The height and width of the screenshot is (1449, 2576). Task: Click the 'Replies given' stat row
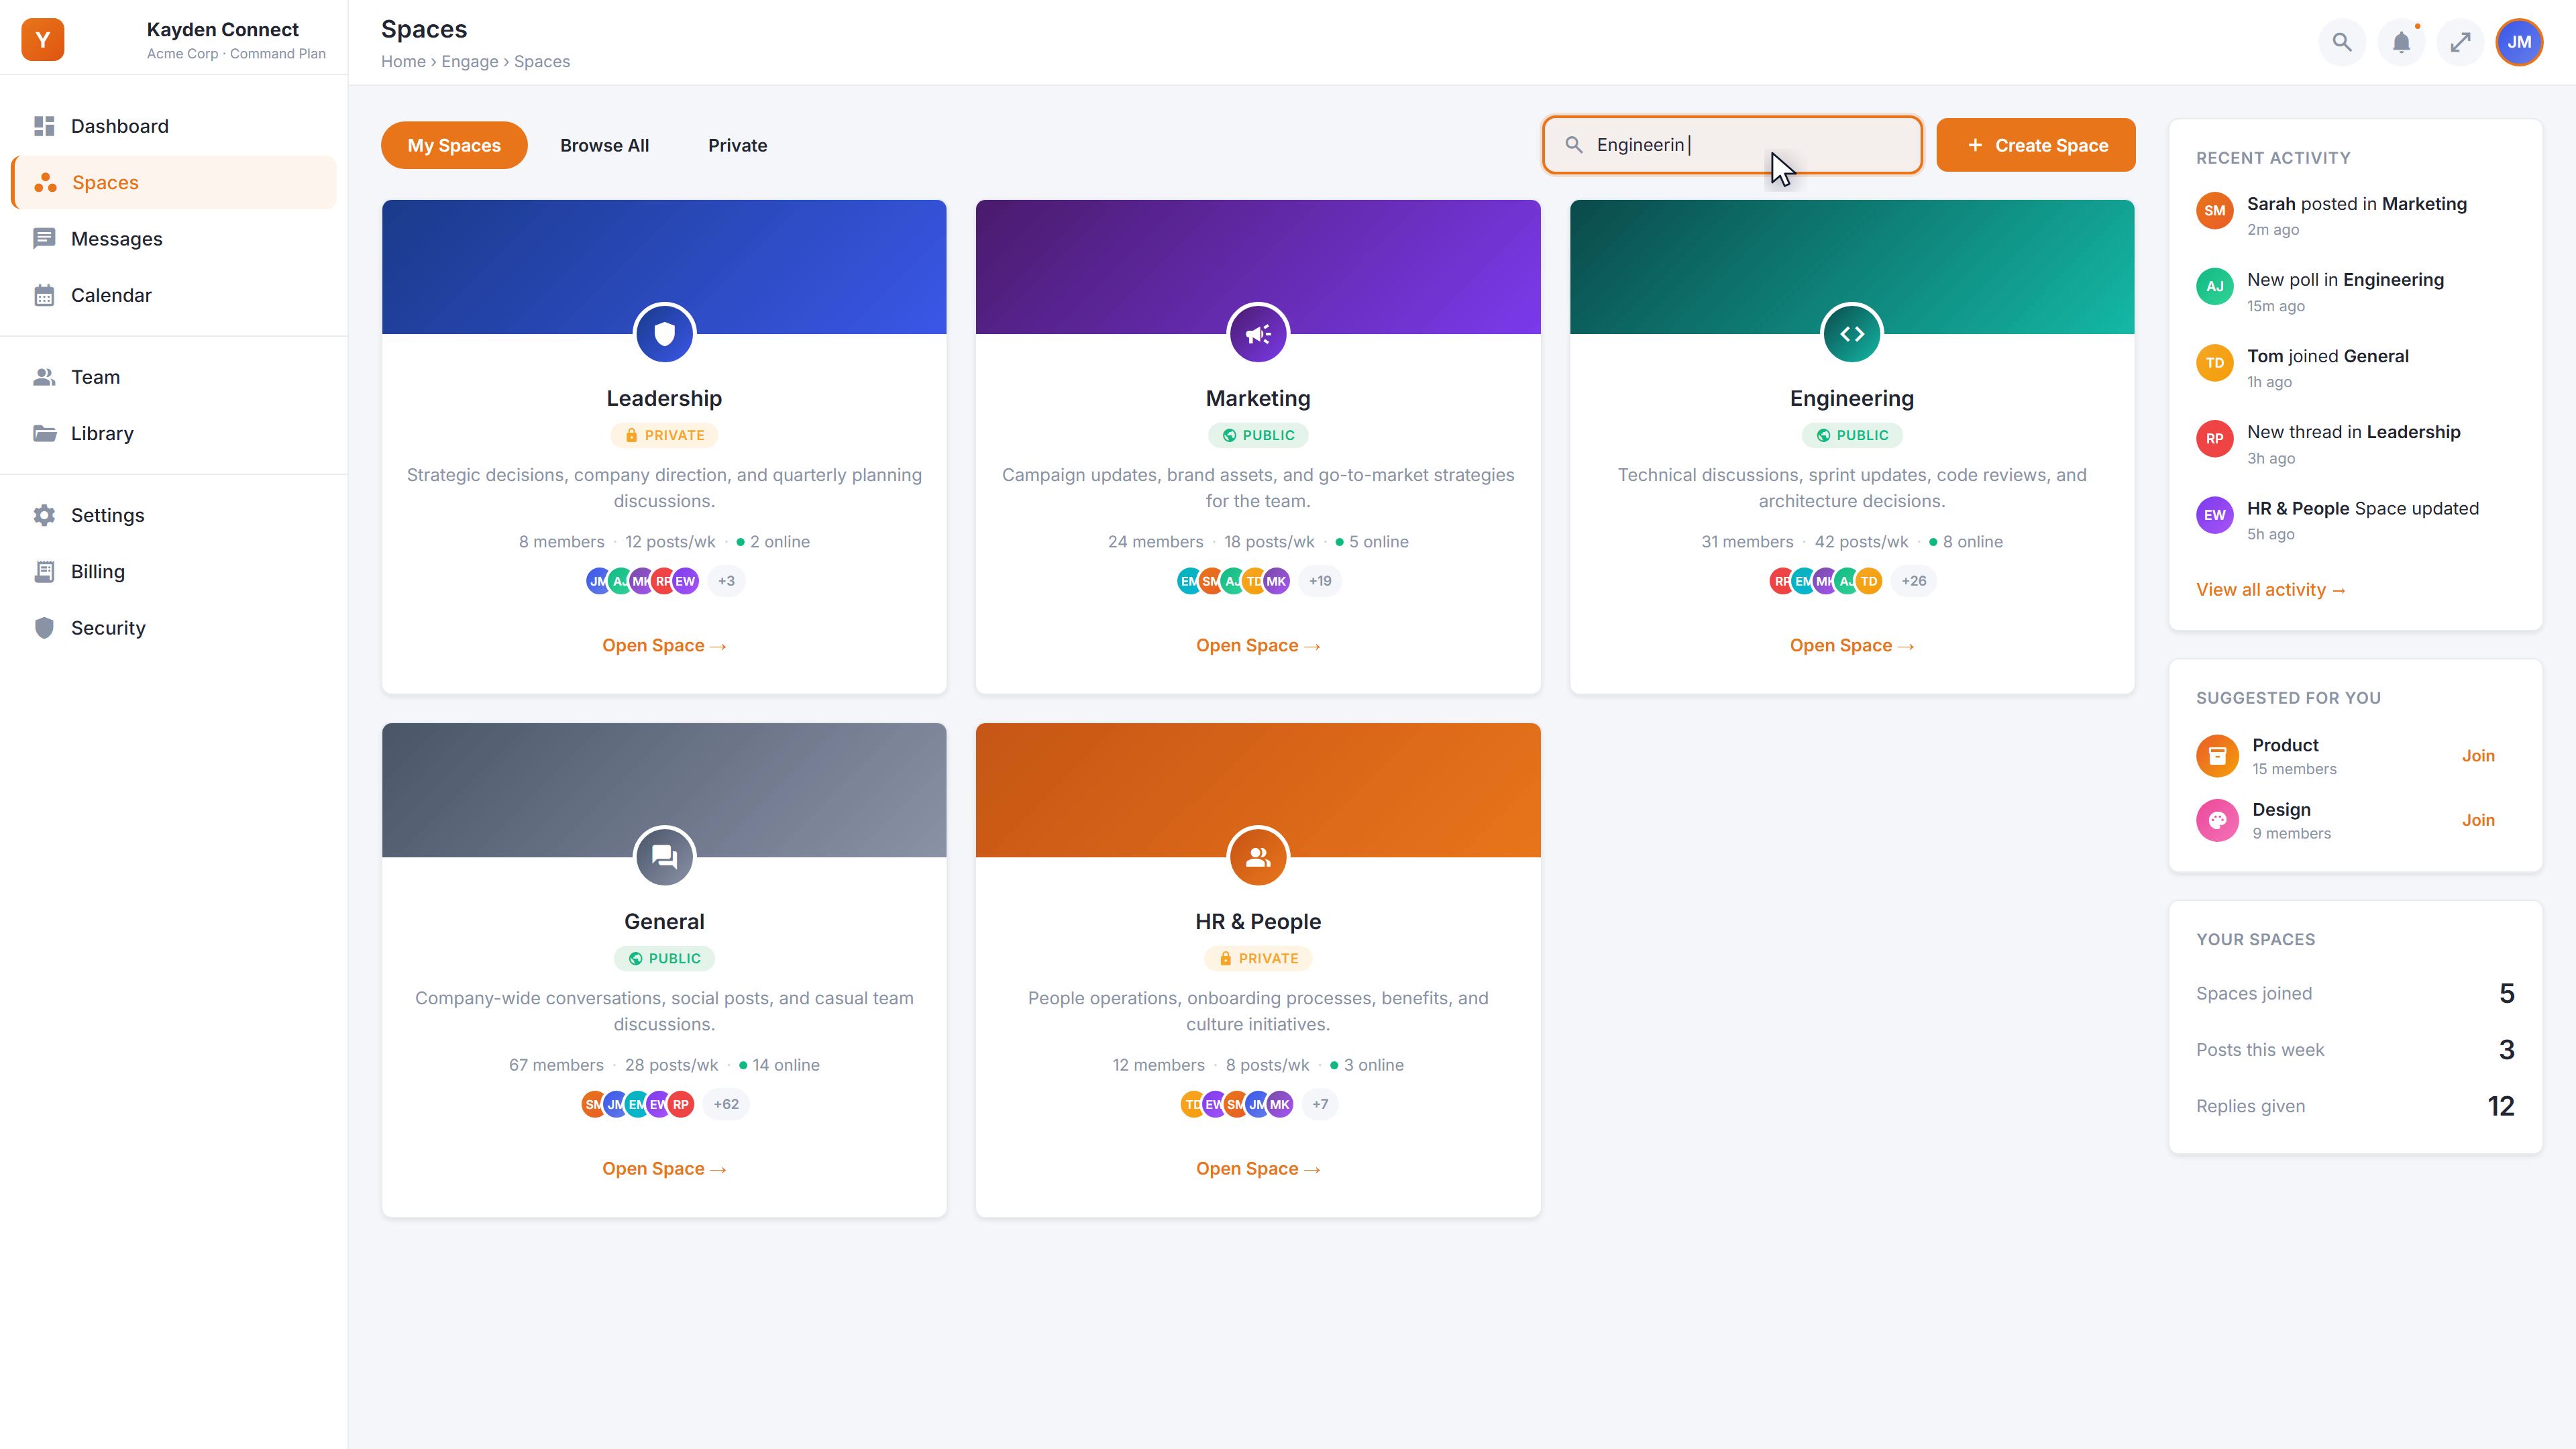(x=2355, y=1106)
